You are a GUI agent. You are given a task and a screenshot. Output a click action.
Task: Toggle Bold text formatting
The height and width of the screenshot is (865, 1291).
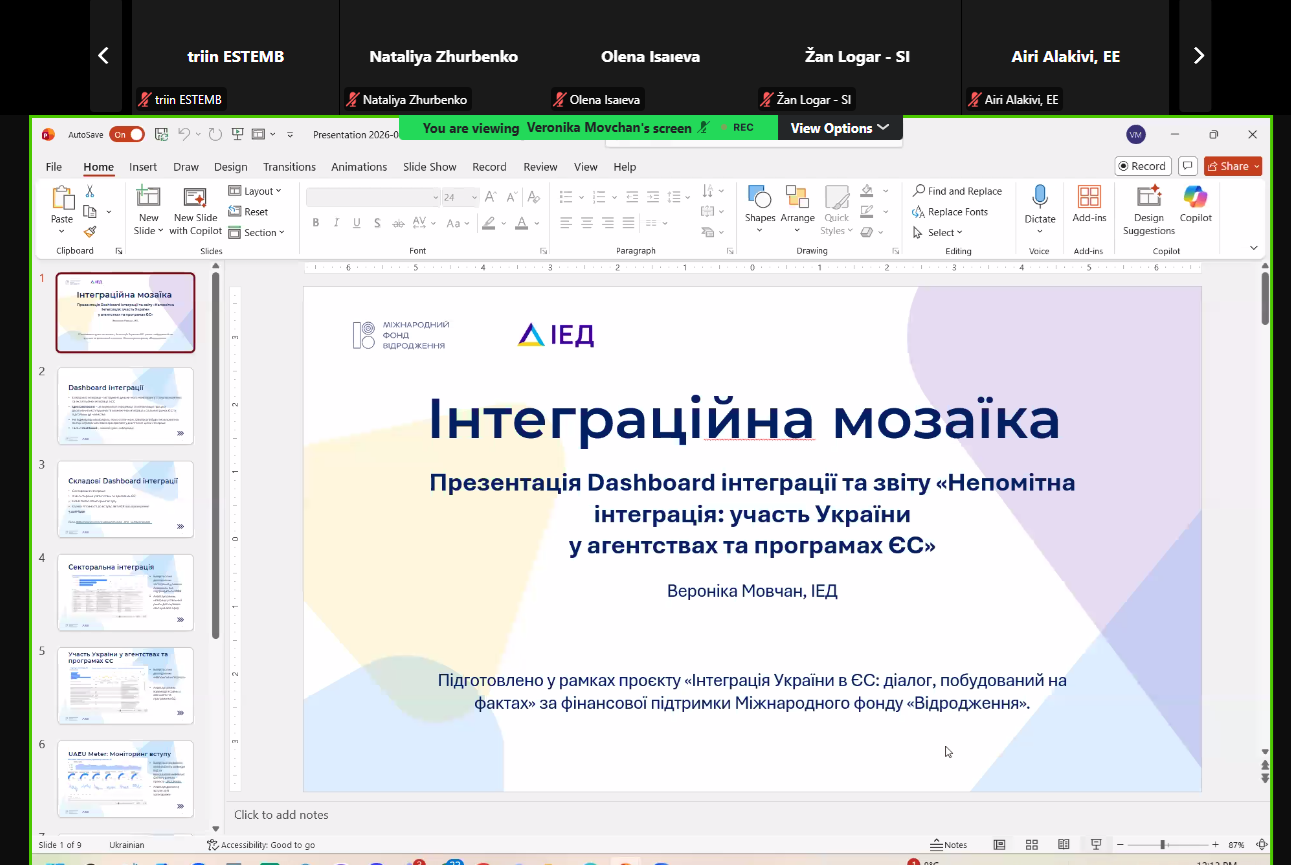tap(316, 223)
